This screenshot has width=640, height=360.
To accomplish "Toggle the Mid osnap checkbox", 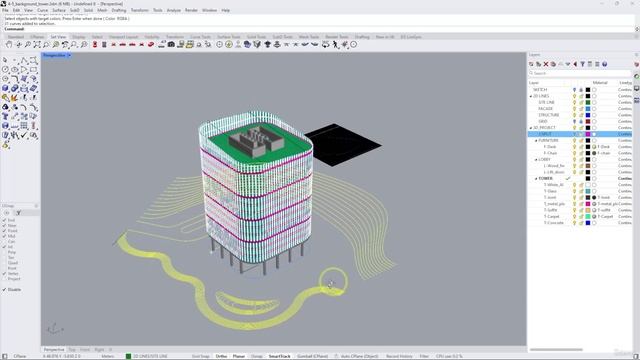I will pos(4,236).
